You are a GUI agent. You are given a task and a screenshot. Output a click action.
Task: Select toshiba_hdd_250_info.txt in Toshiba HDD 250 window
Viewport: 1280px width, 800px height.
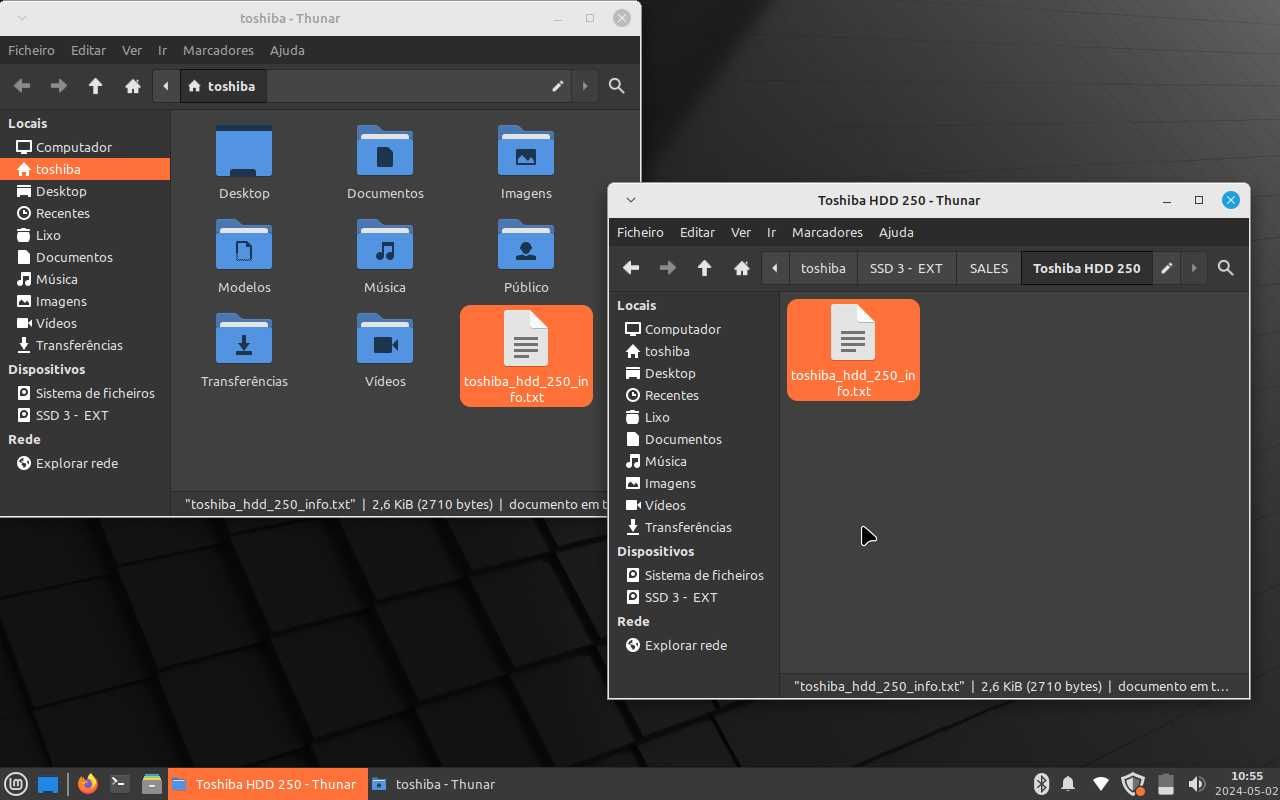853,350
